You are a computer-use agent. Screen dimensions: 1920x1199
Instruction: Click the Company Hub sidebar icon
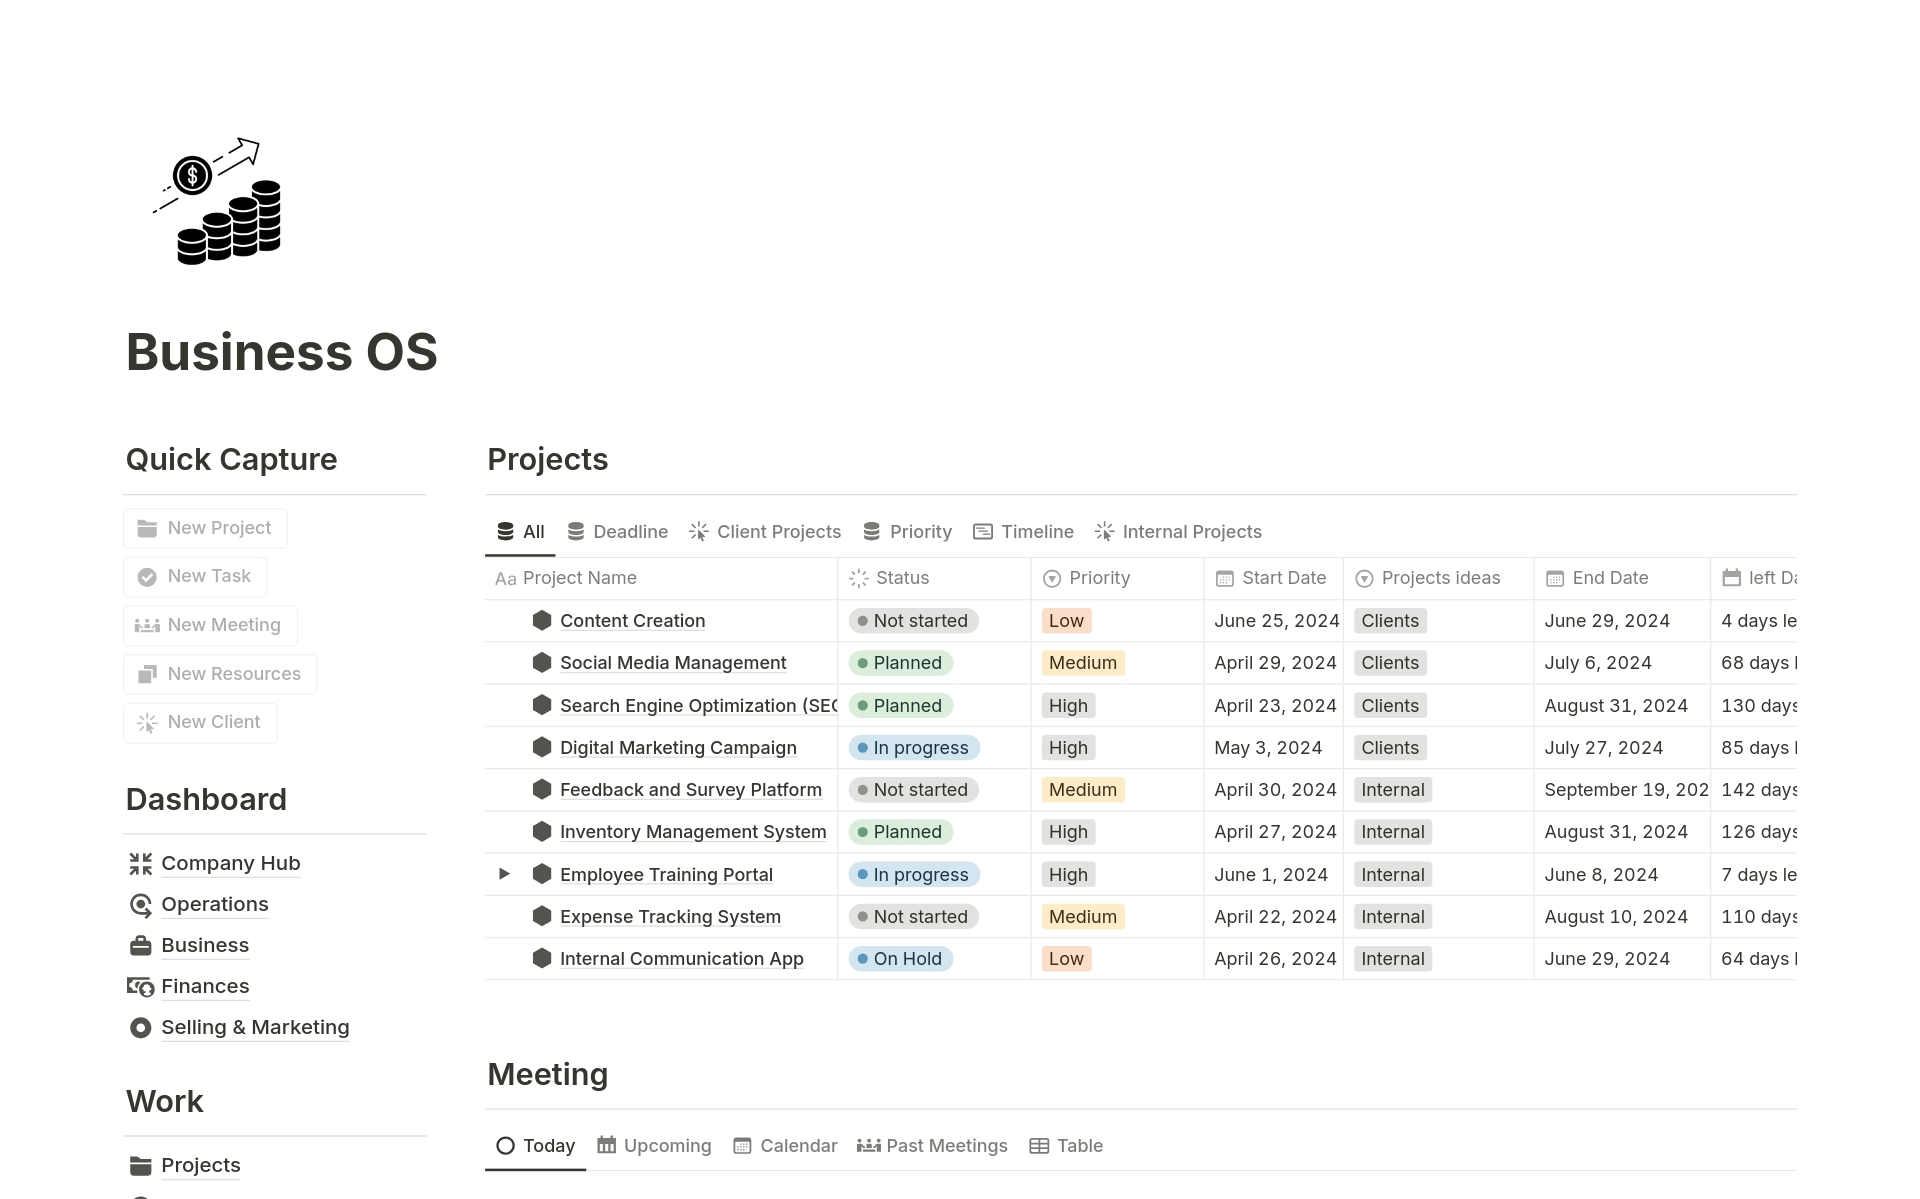coord(141,864)
